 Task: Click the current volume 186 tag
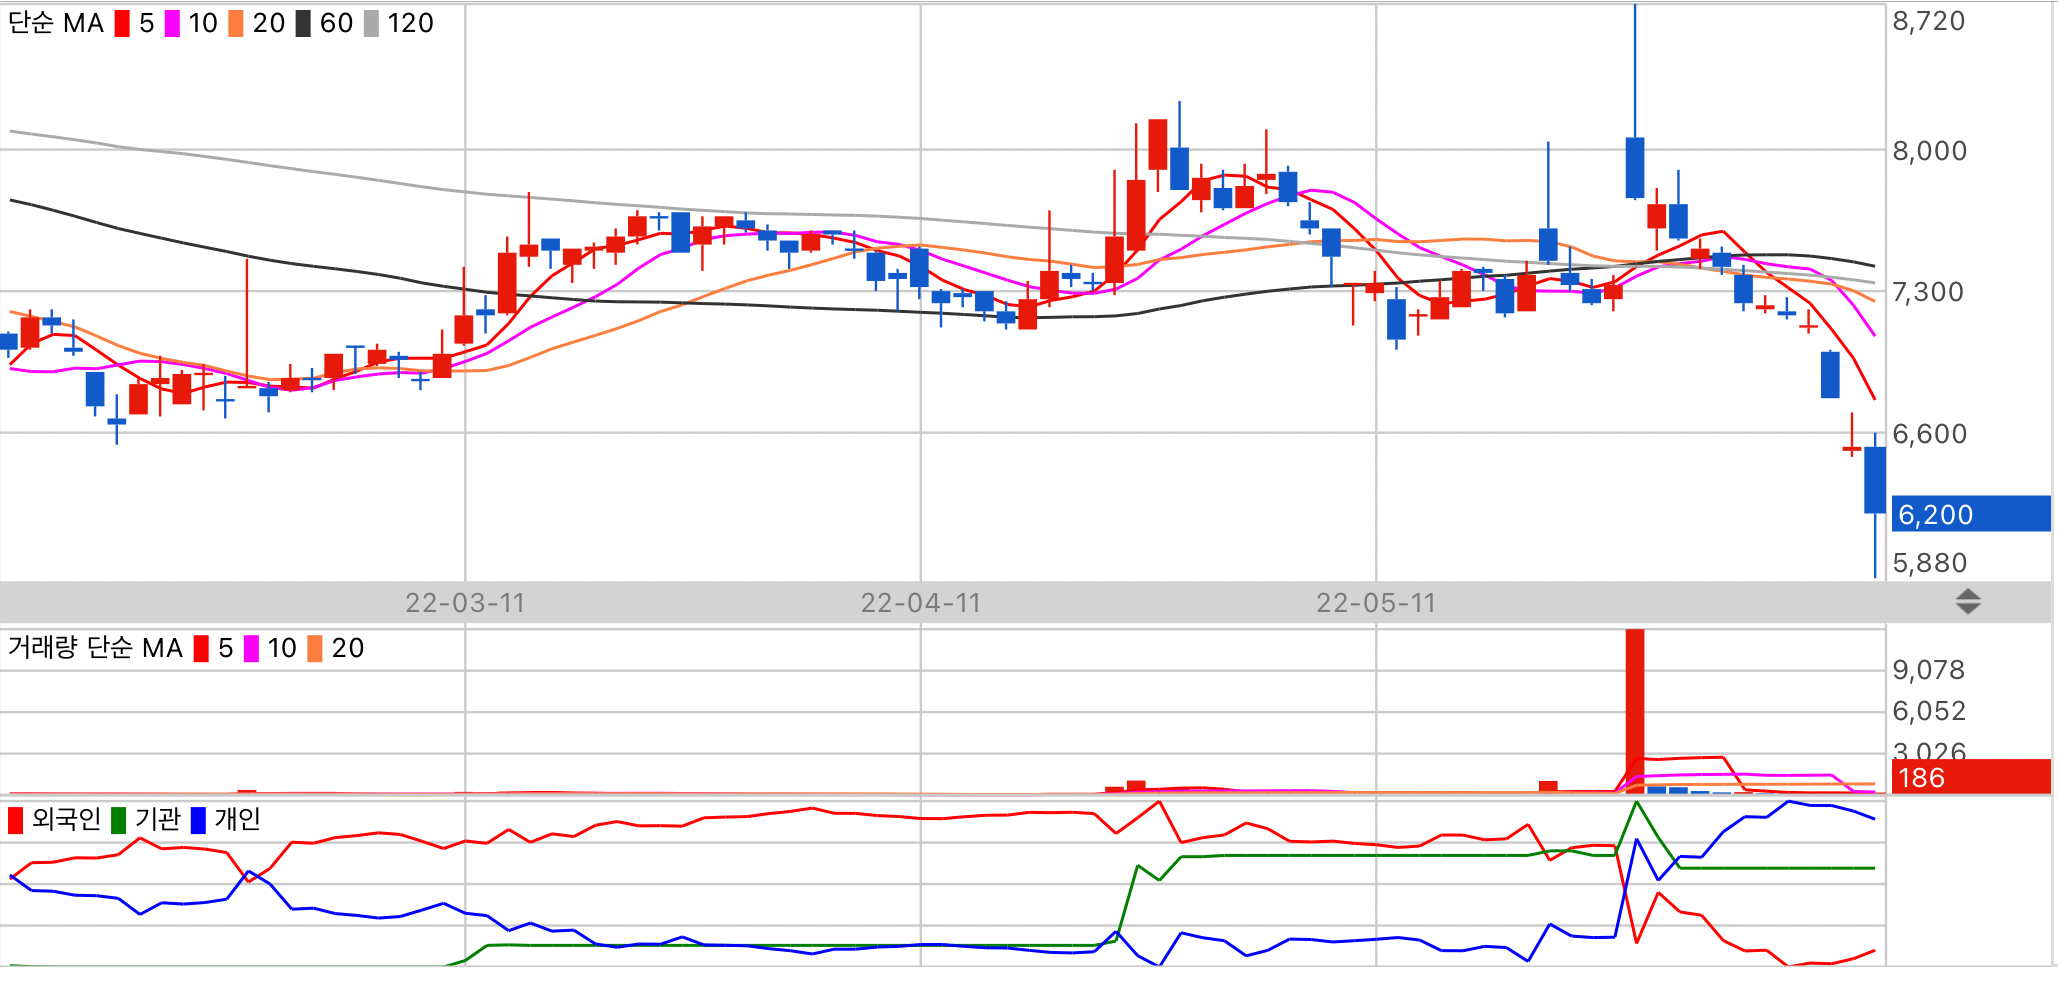tap(1970, 777)
